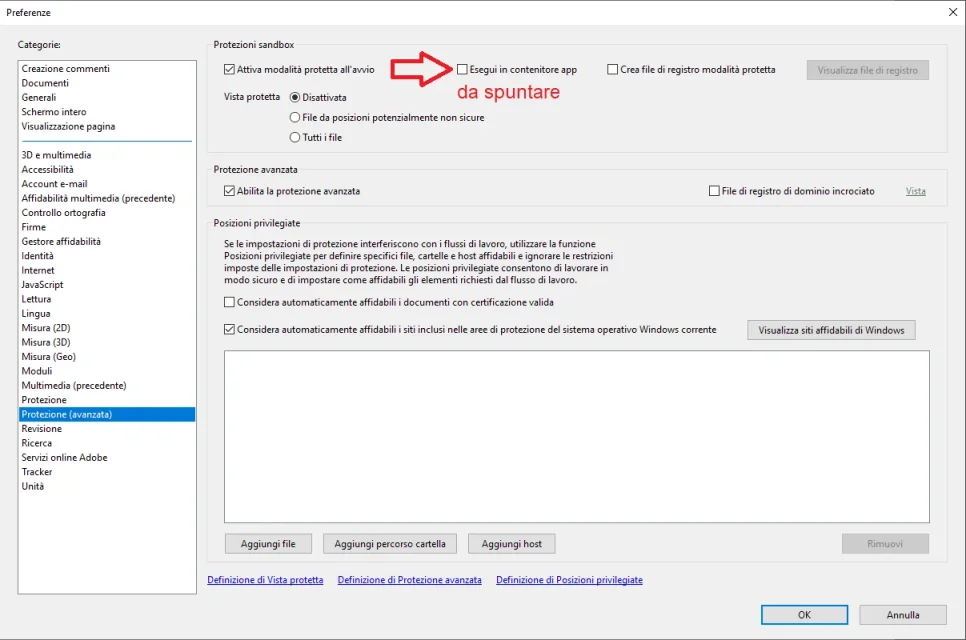Click the "Vista" link next to domain log

(915, 190)
